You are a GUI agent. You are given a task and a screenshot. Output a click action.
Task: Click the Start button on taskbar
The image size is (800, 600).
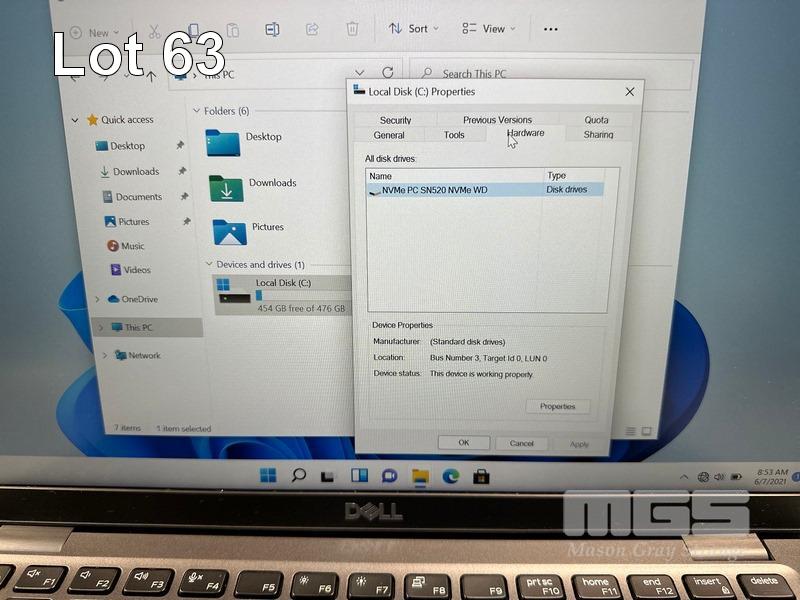tap(268, 475)
